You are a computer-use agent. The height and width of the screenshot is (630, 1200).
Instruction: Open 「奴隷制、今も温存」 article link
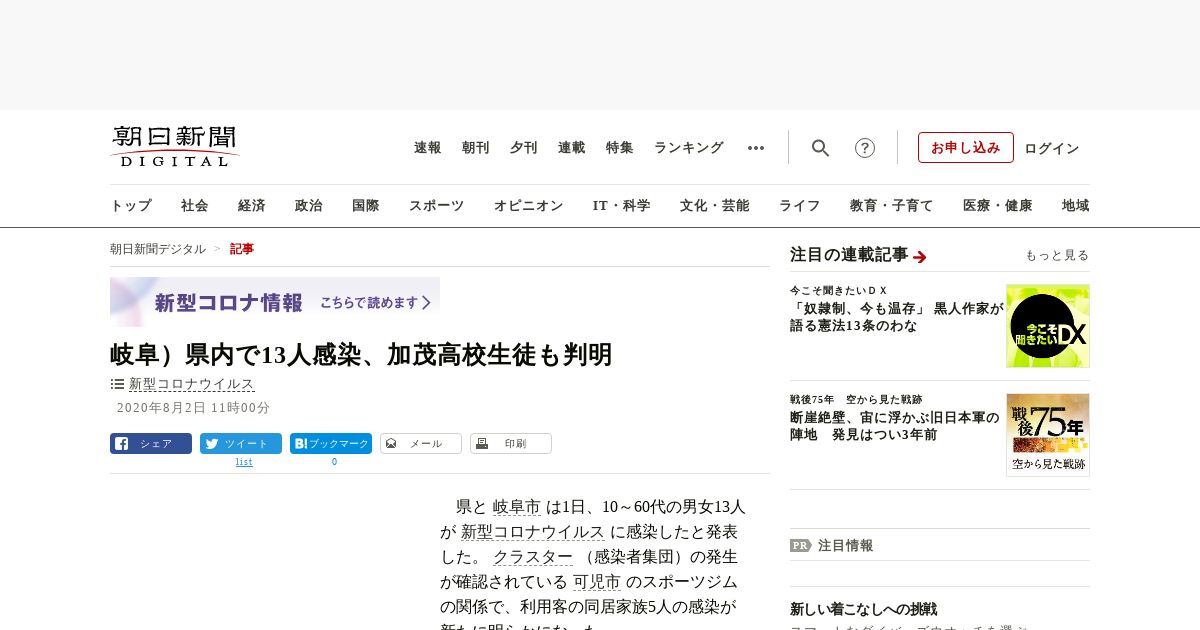click(897, 317)
